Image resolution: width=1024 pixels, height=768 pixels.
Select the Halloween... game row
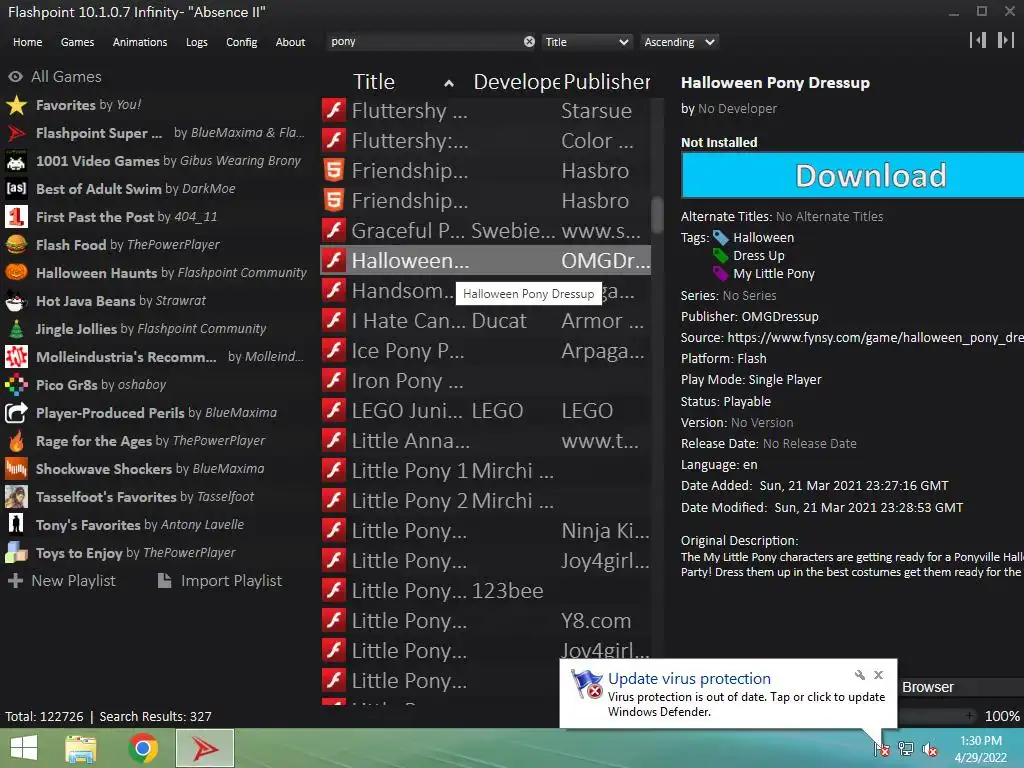click(x=486, y=261)
